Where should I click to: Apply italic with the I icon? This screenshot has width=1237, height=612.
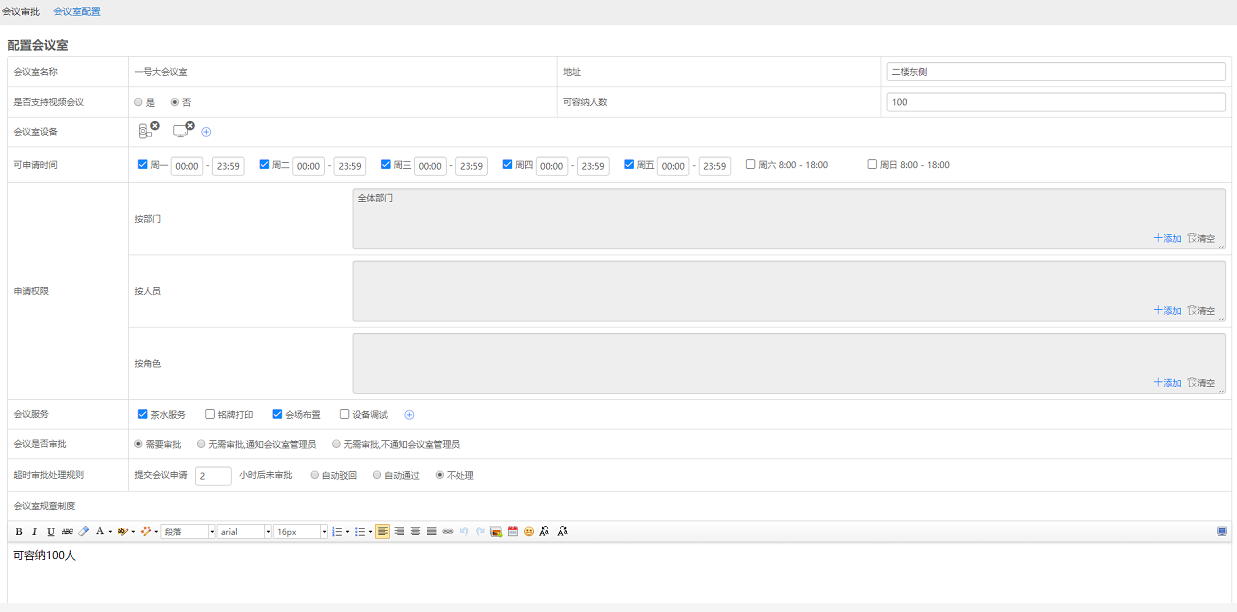[34, 531]
